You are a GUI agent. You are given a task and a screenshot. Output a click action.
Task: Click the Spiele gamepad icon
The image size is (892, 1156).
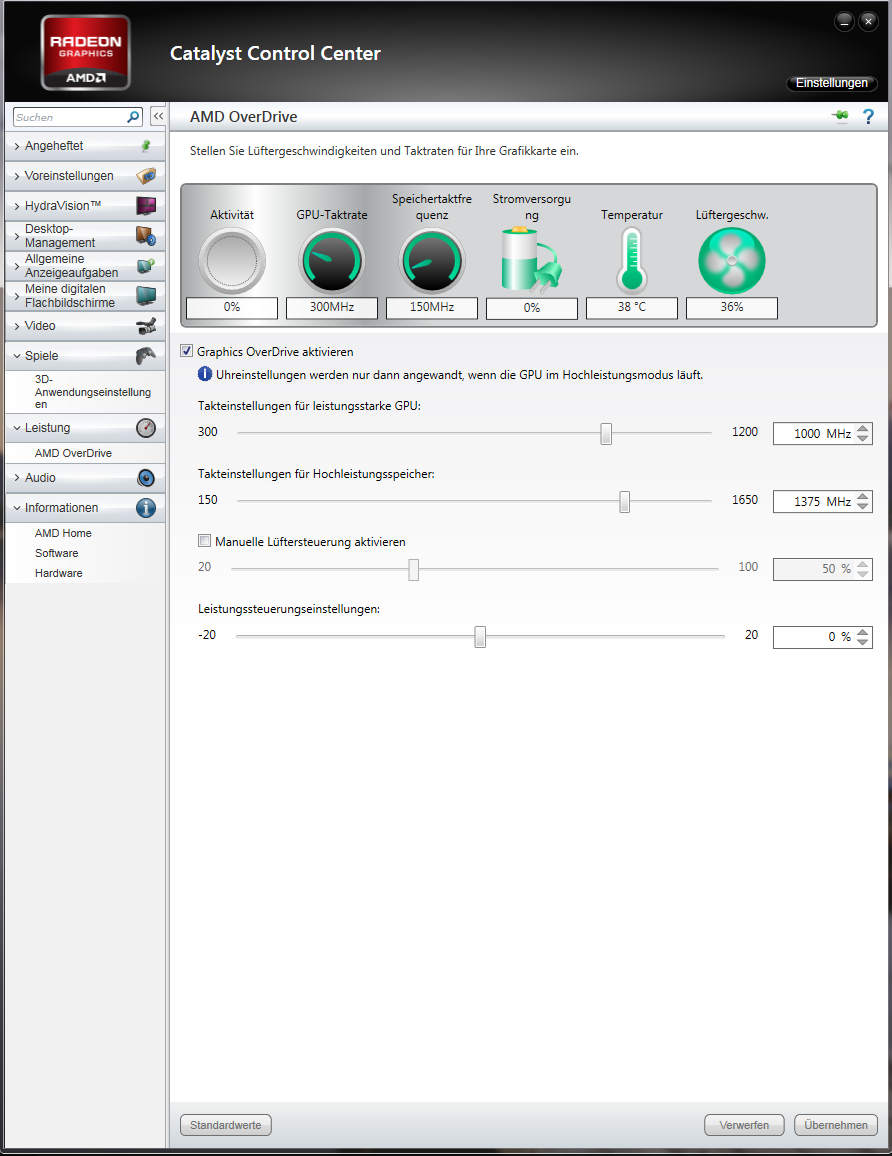(x=146, y=355)
